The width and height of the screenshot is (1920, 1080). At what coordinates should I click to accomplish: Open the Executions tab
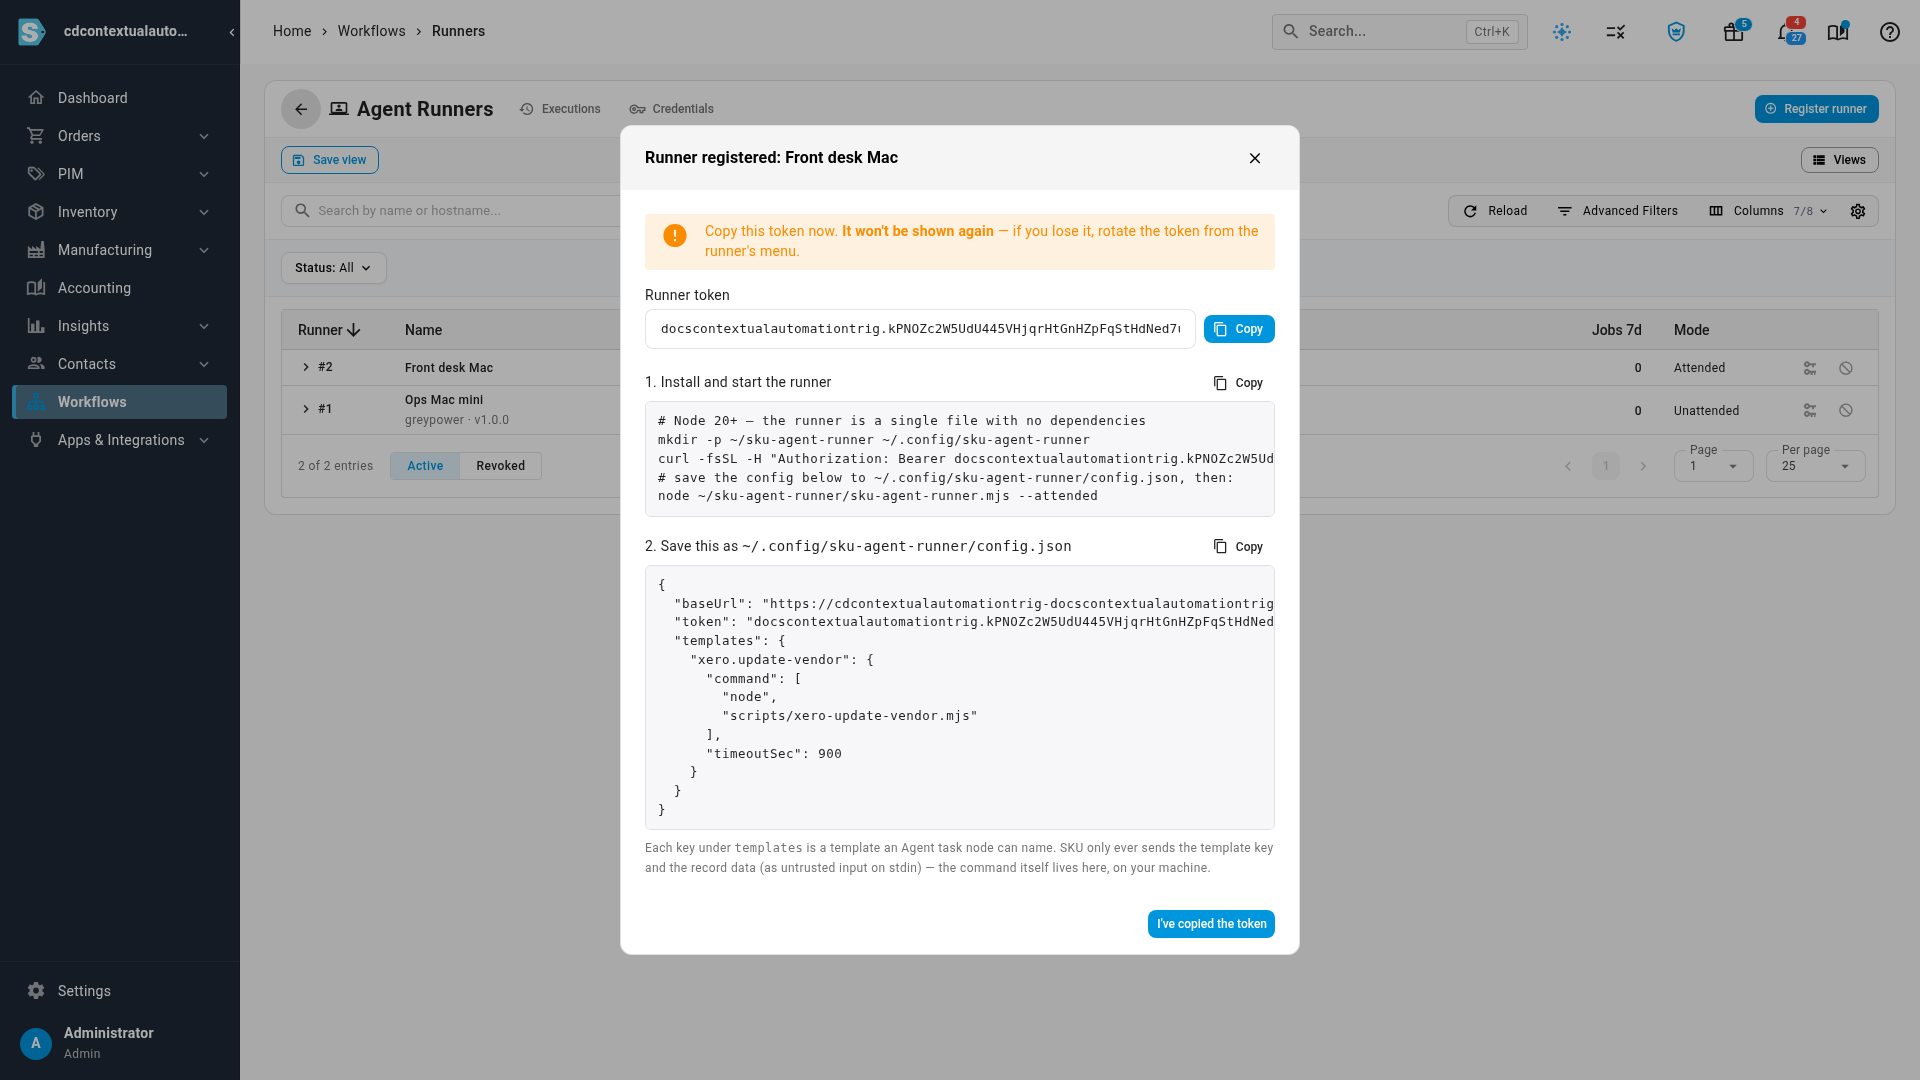point(560,109)
